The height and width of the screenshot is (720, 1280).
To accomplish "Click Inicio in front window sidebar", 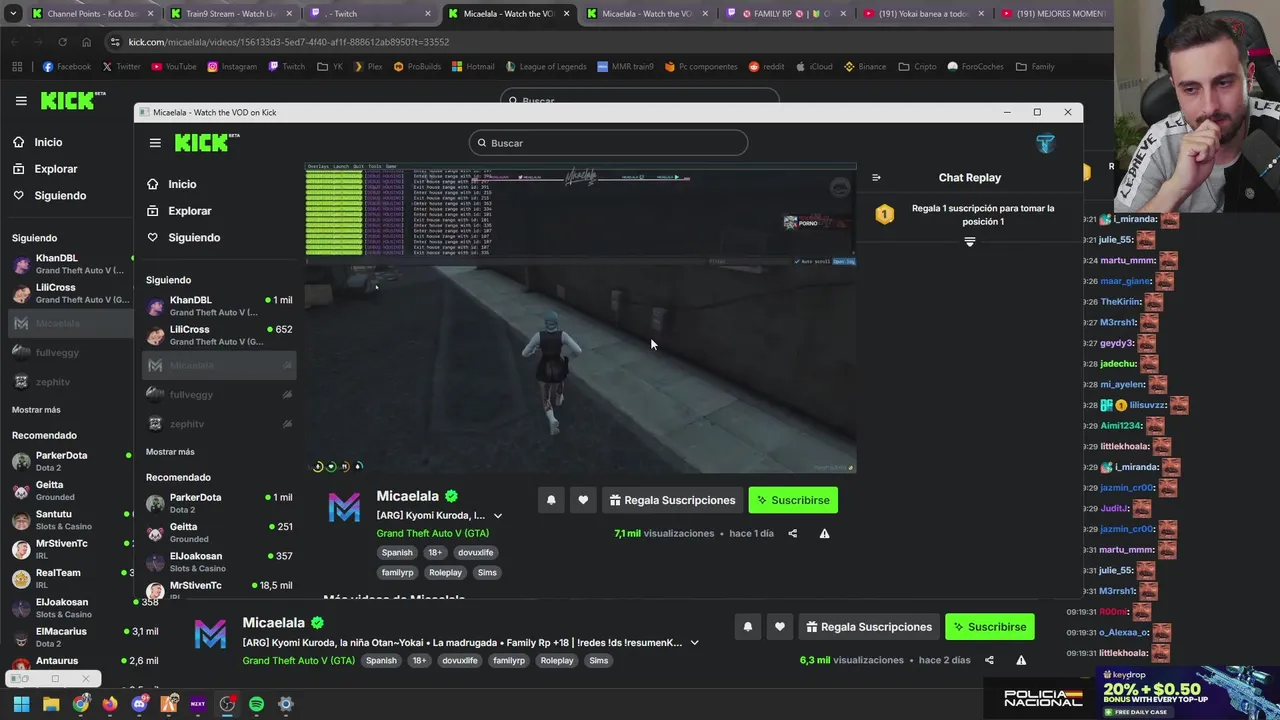I will pyautogui.click(x=172, y=184).
